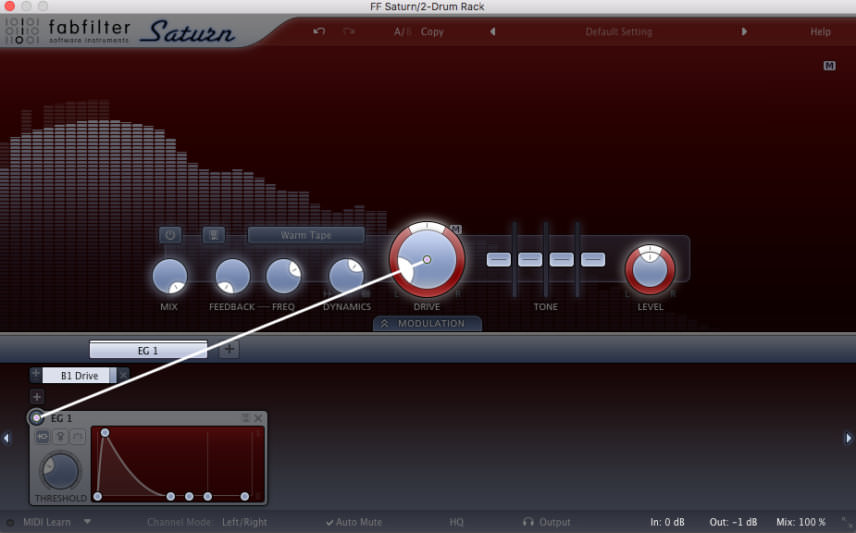This screenshot has height=533, width=856.
Task: Click the Output headphones button
Action: (546, 522)
